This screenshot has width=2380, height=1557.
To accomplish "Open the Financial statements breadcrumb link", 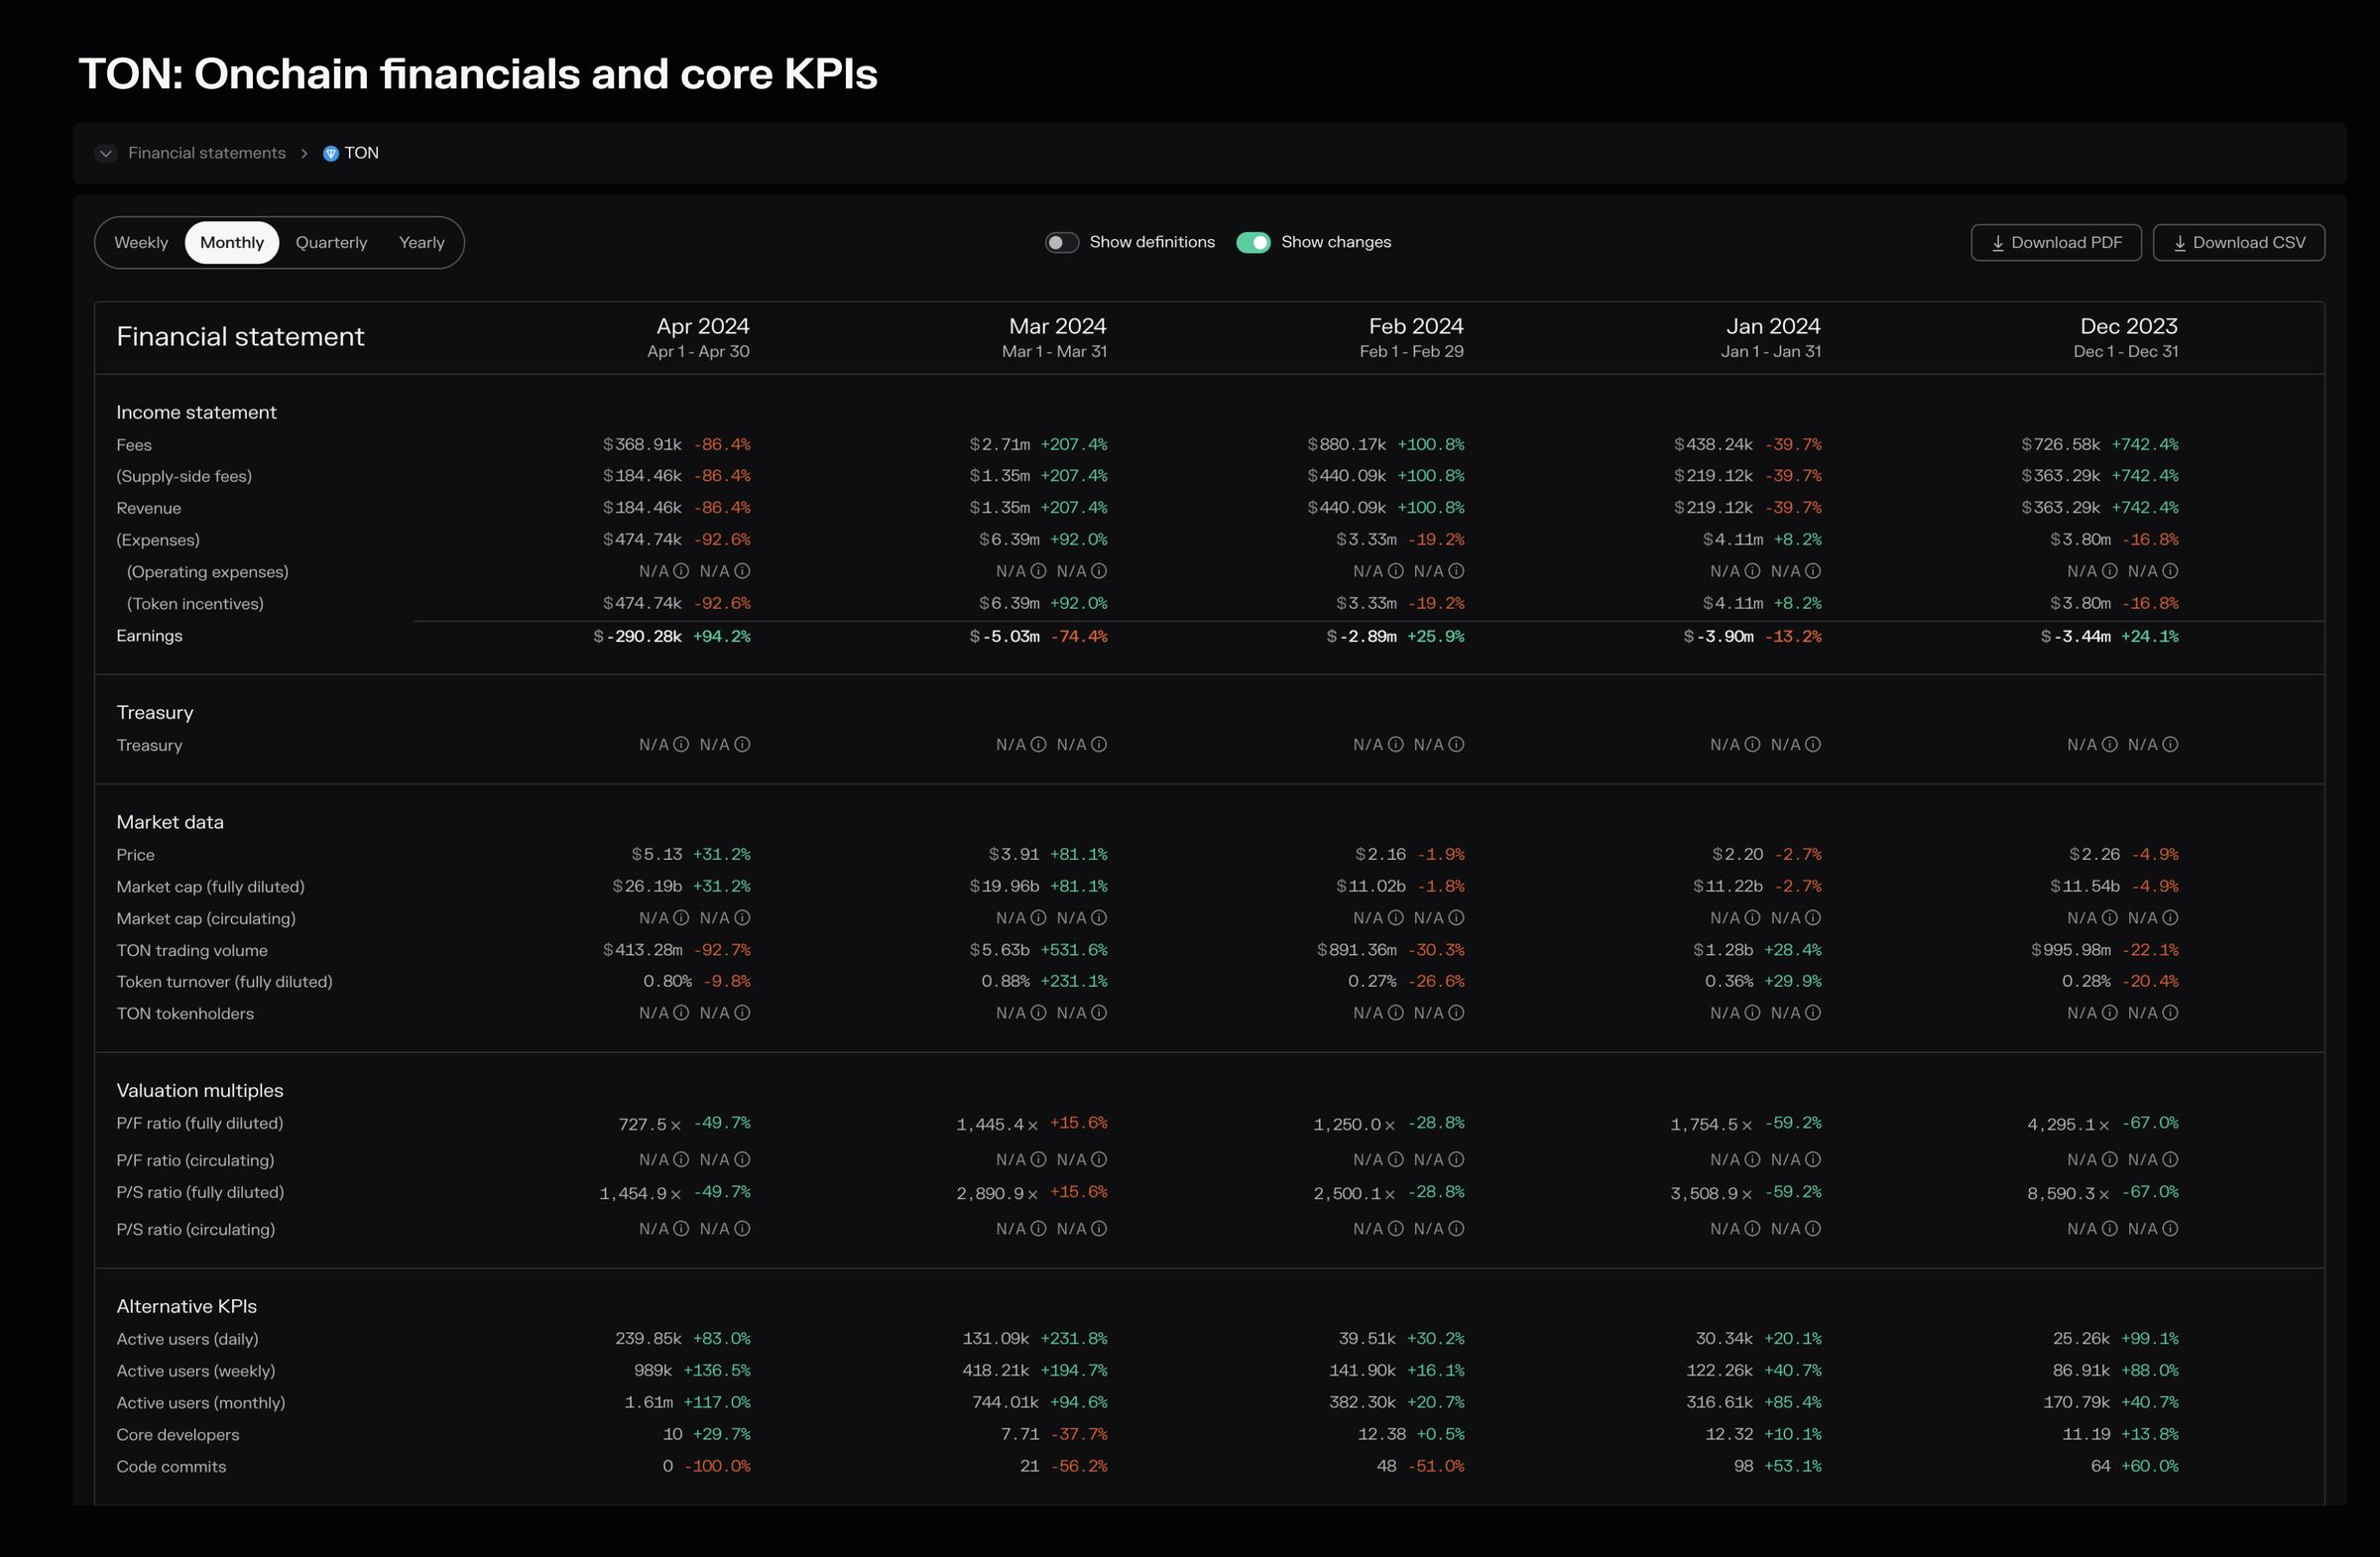I will pos(207,153).
